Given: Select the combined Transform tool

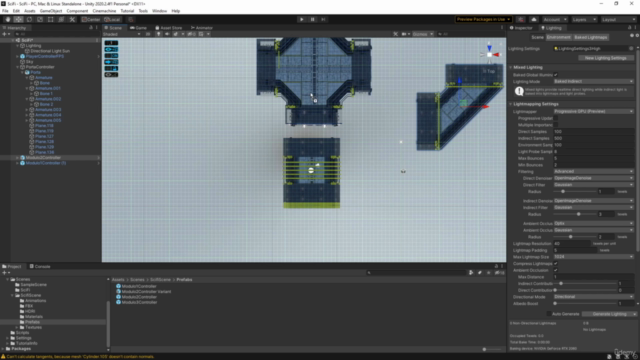Looking at the screenshot, I should tap(61, 19).
